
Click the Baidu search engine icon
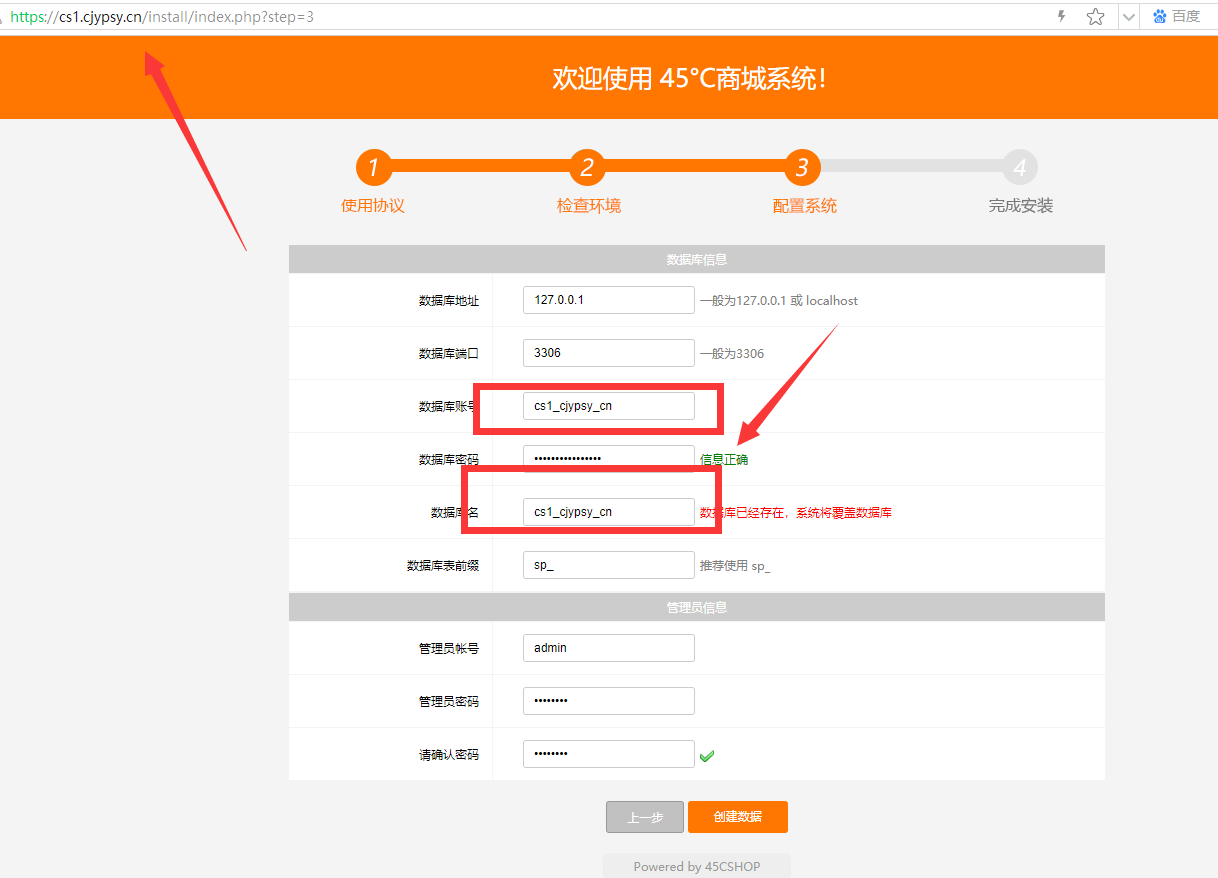(x=1160, y=16)
